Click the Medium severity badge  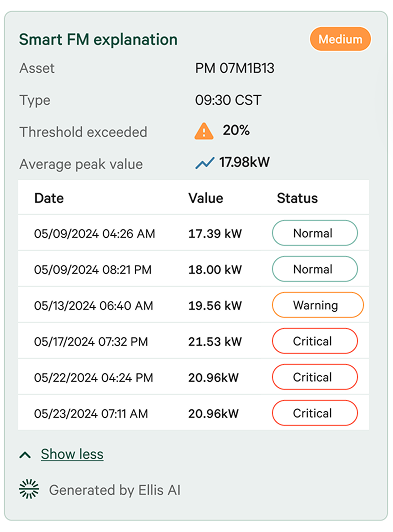click(340, 39)
